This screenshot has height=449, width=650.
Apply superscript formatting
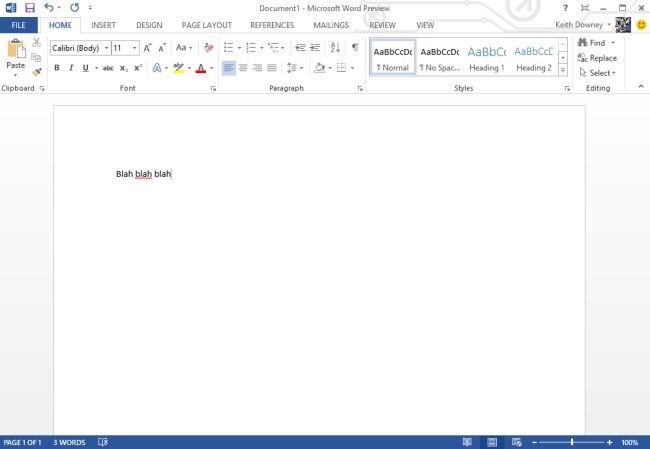pyautogui.click(x=138, y=68)
